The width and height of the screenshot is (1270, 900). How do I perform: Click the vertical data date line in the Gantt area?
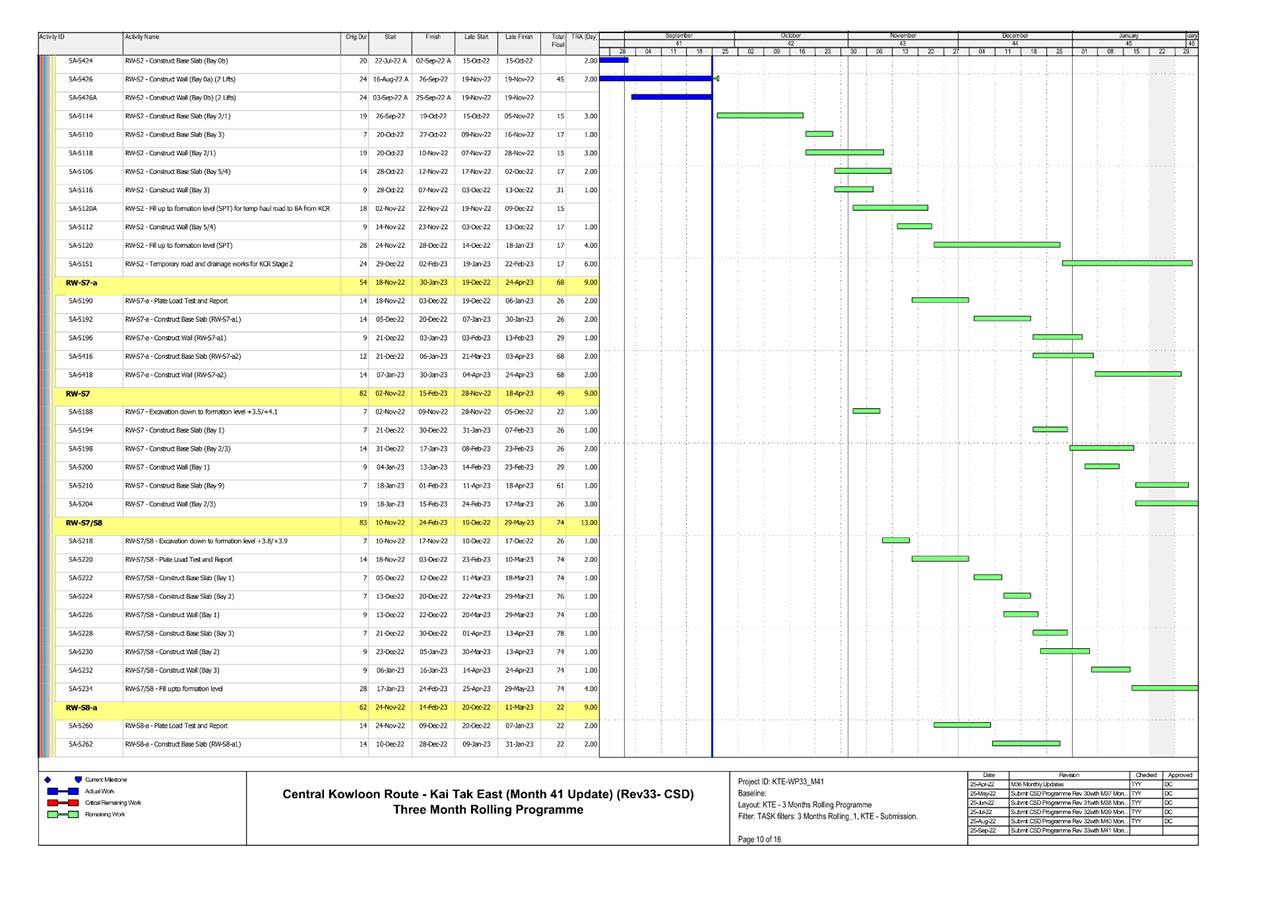pyautogui.click(x=712, y=400)
